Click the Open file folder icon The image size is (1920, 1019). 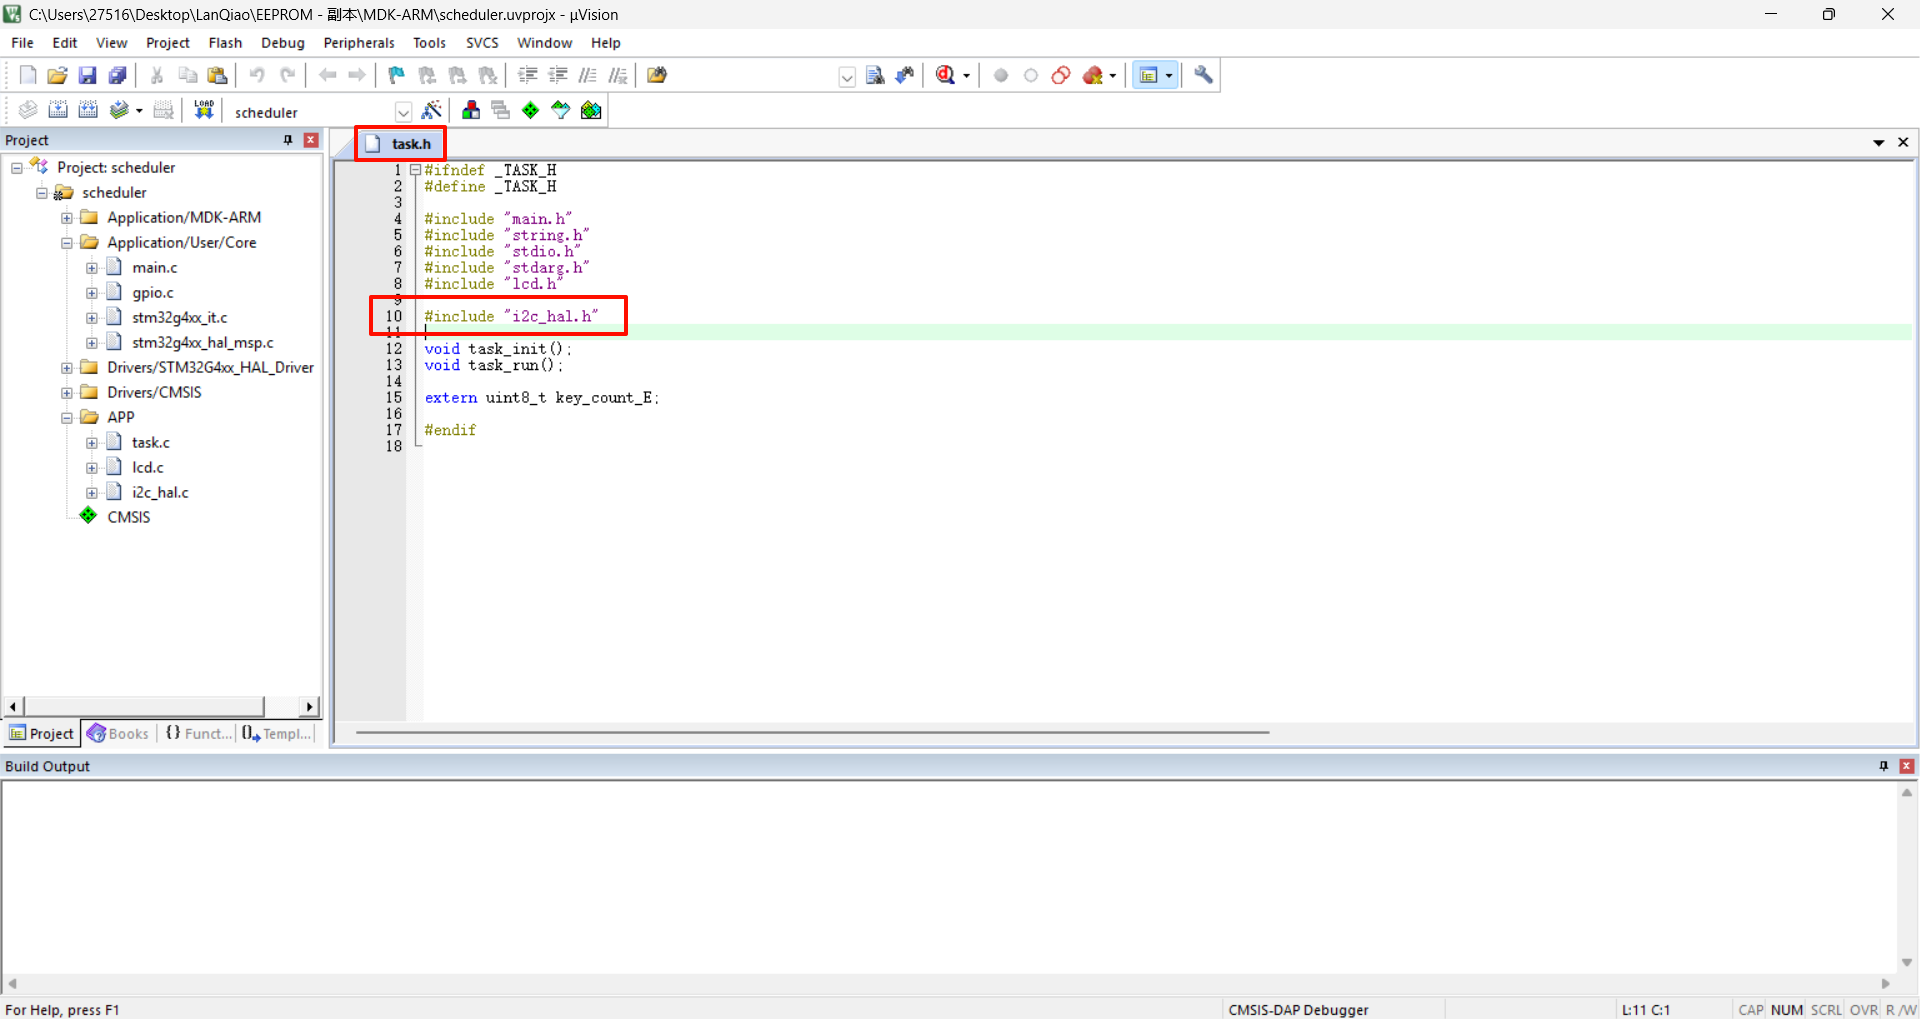[57, 75]
